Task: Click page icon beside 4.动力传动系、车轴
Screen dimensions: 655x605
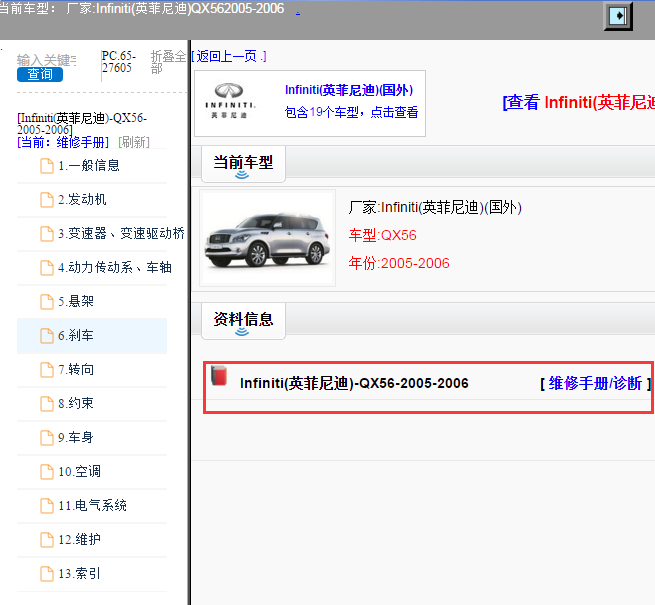Action: click(47, 268)
